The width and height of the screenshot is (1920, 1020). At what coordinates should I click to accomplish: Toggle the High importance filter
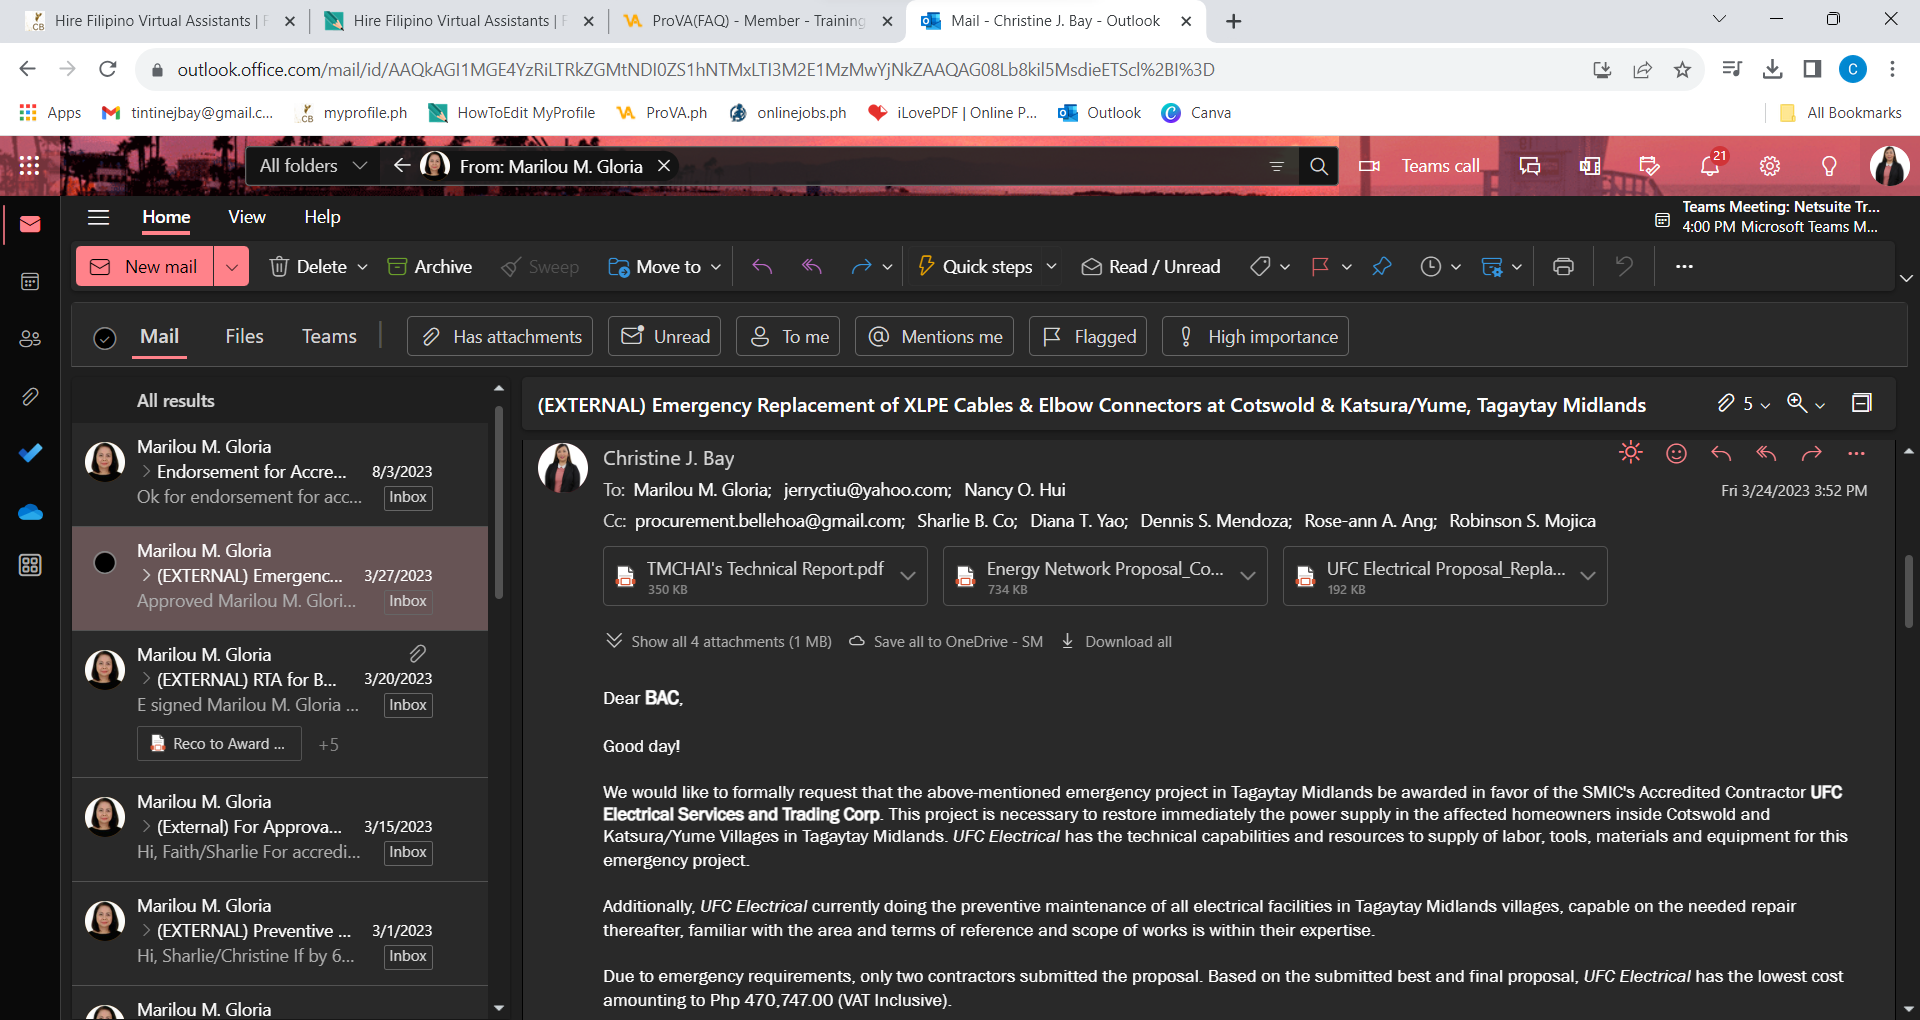(x=1255, y=337)
